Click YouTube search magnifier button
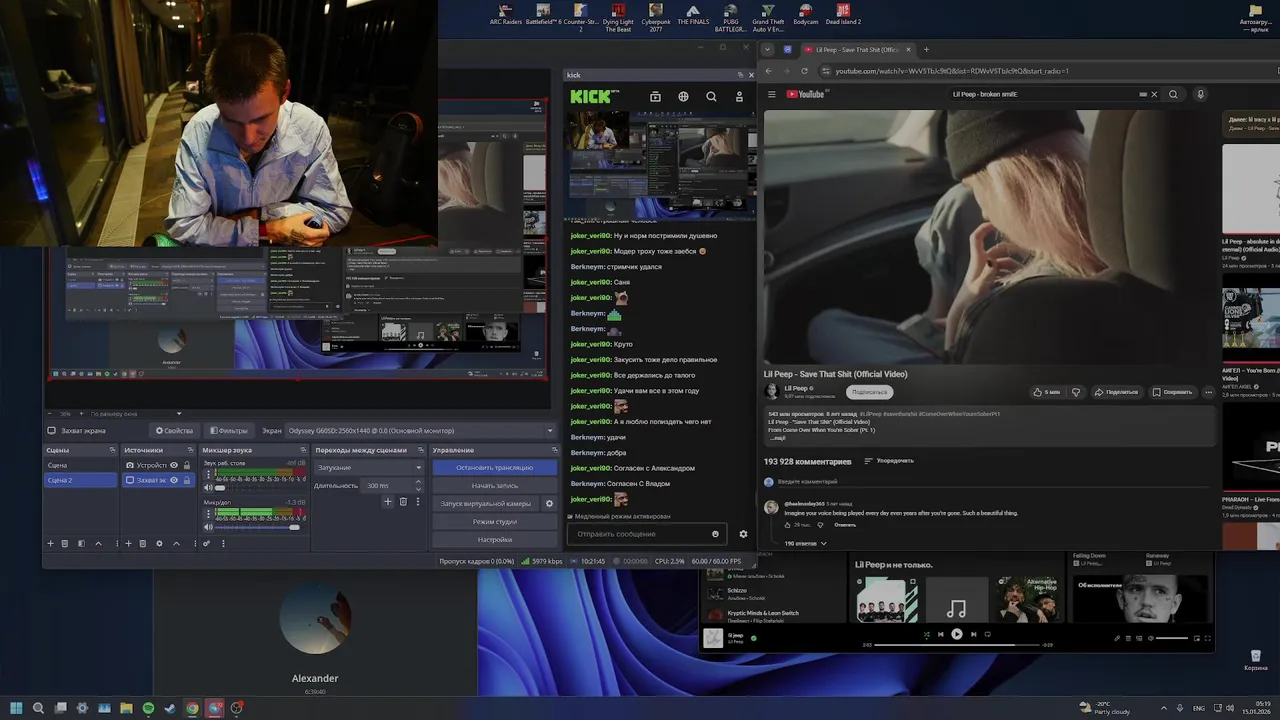Image resolution: width=1280 pixels, height=720 pixels. [x=1174, y=95]
